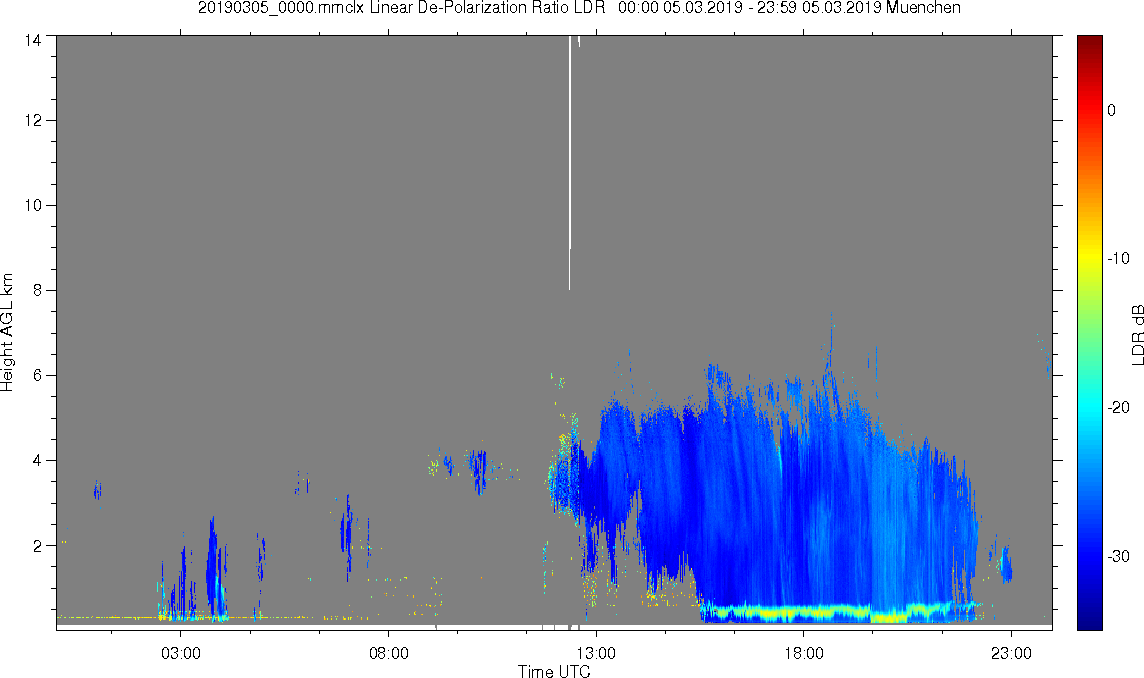Viewport: 1144px width, 678px height.
Task: Click the 'LDR dB' colorbar label
Action: tap(1136, 334)
